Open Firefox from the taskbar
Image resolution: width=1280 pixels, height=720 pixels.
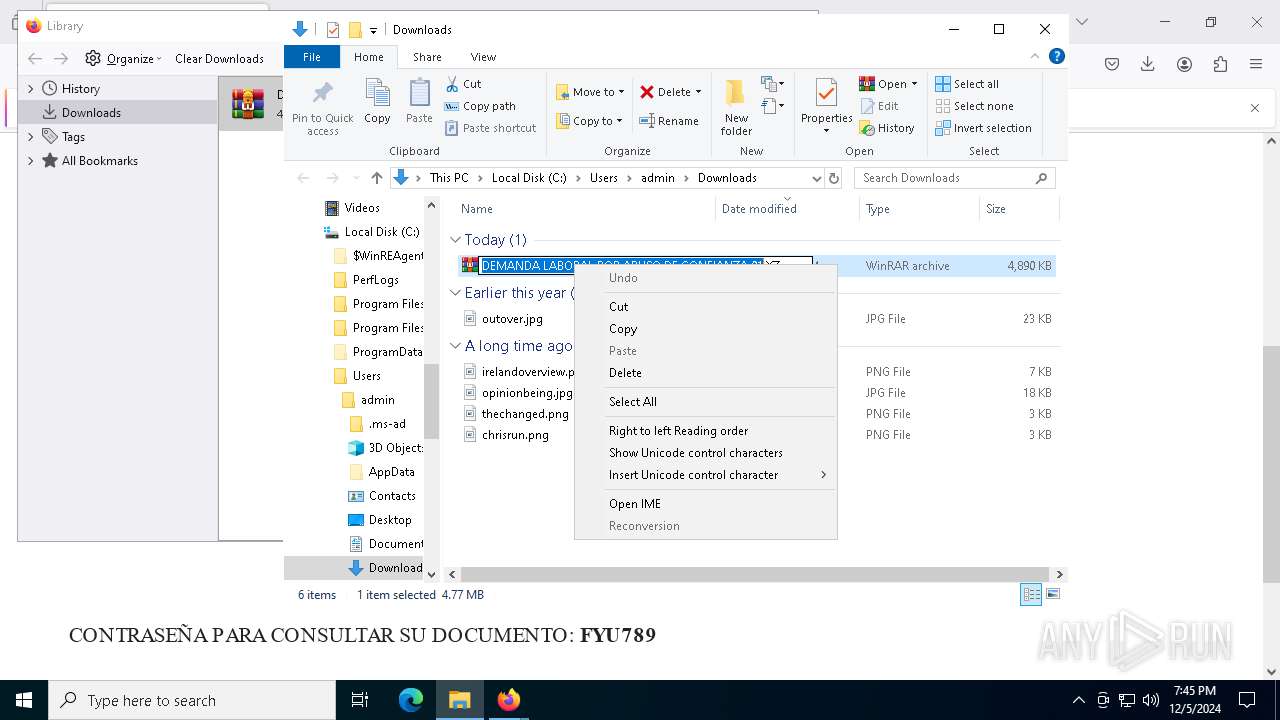[509, 700]
